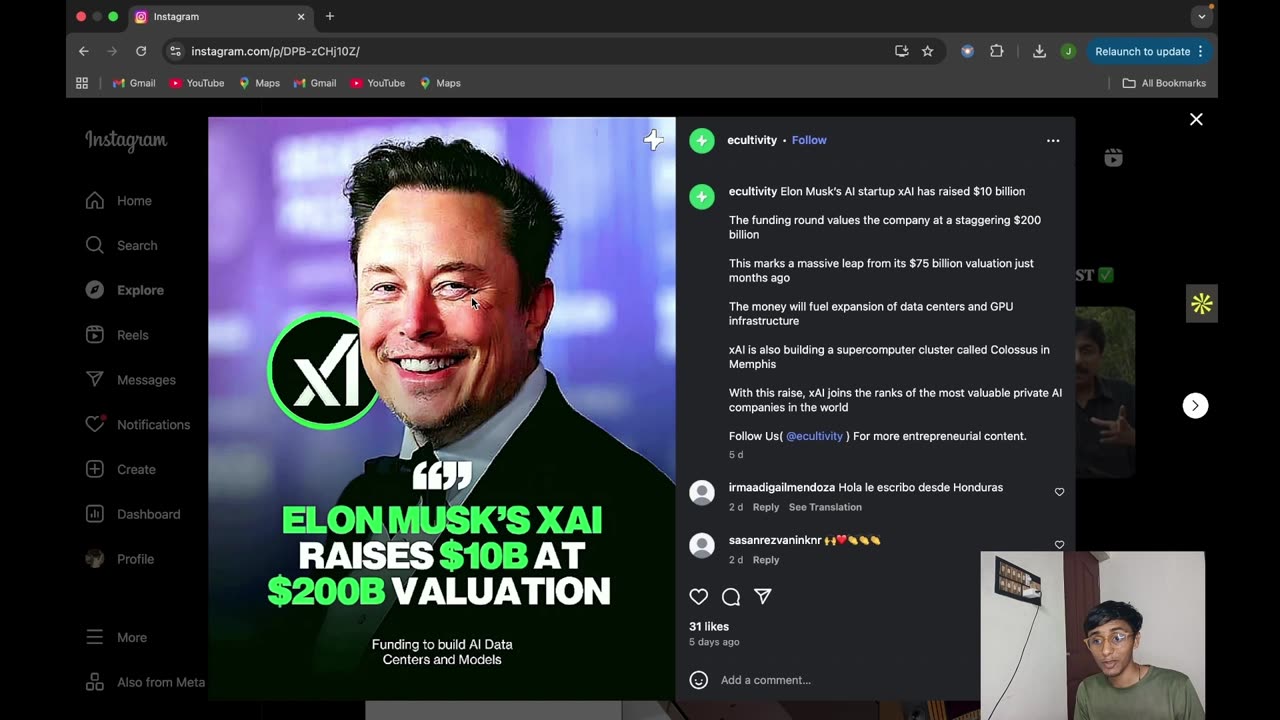The width and height of the screenshot is (1280, 720).
Task: Open Search in Instagram sidebar
Action: point(121,245)
